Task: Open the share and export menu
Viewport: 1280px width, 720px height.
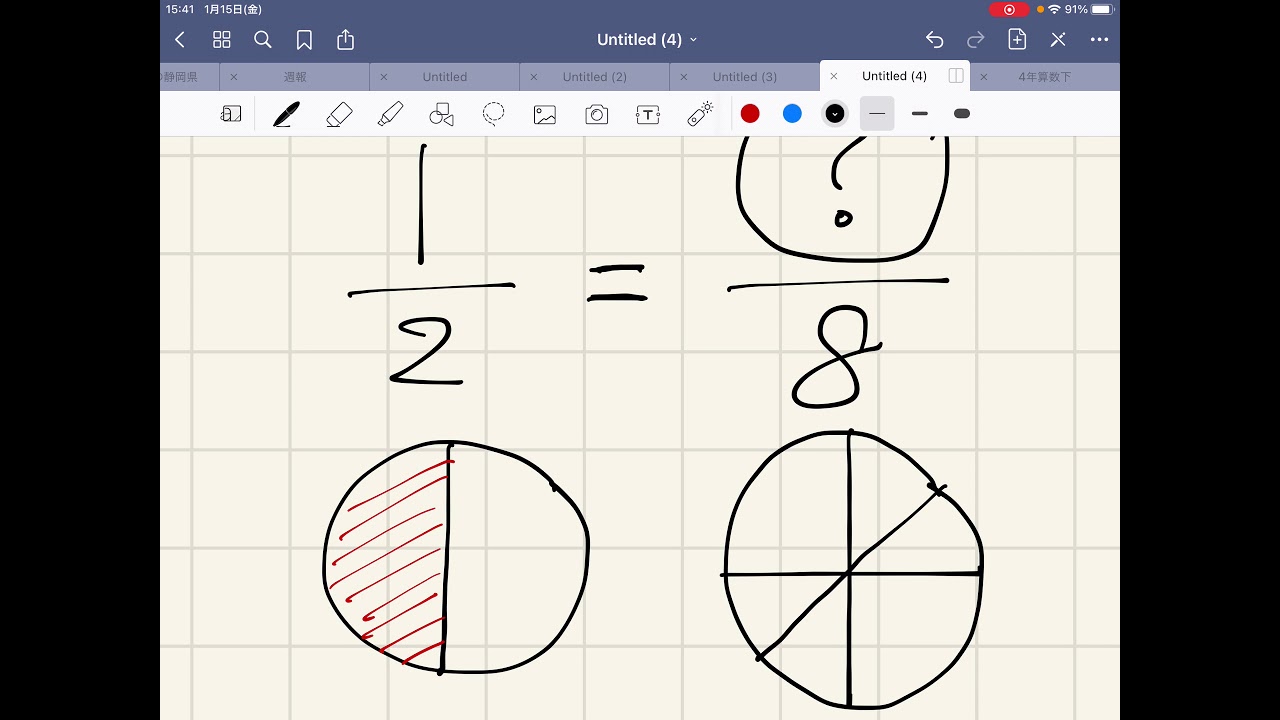Action: pyautogui.click(x=346, y=39)
